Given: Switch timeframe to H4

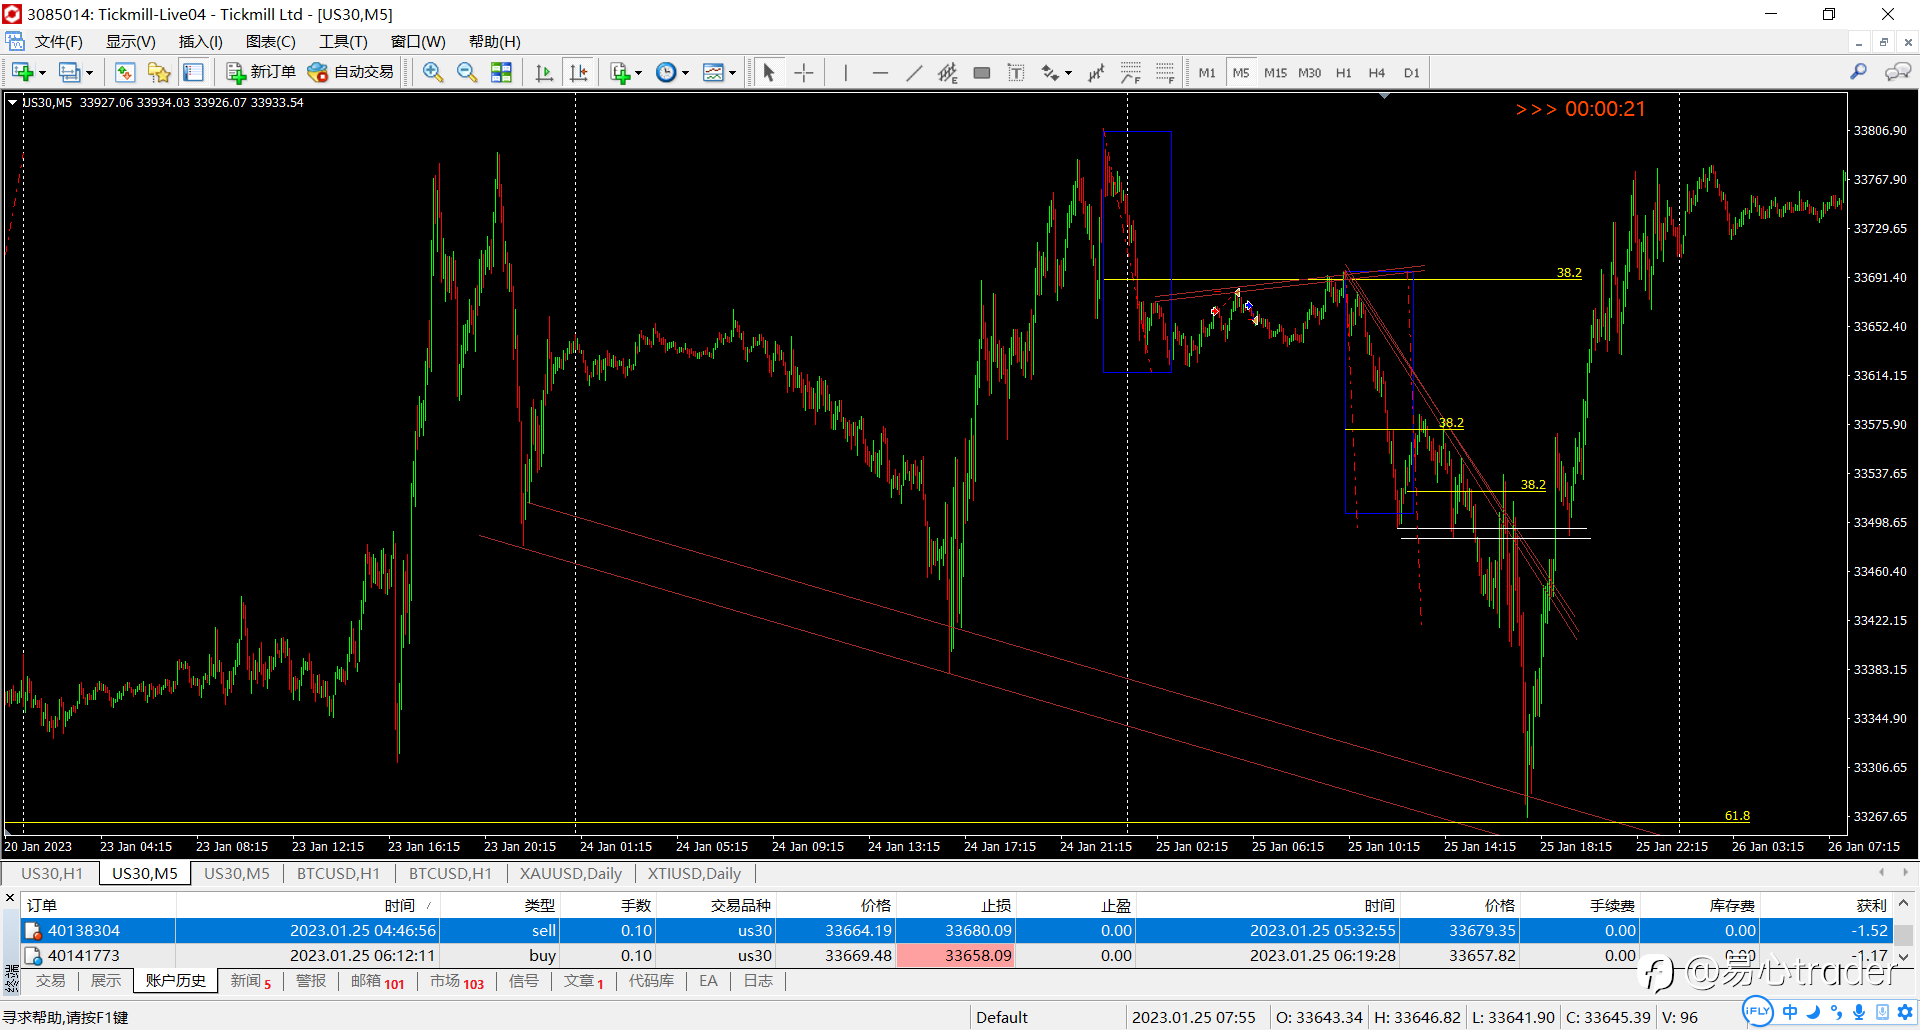Looking at the screenshot, I should click(1377, 72).
